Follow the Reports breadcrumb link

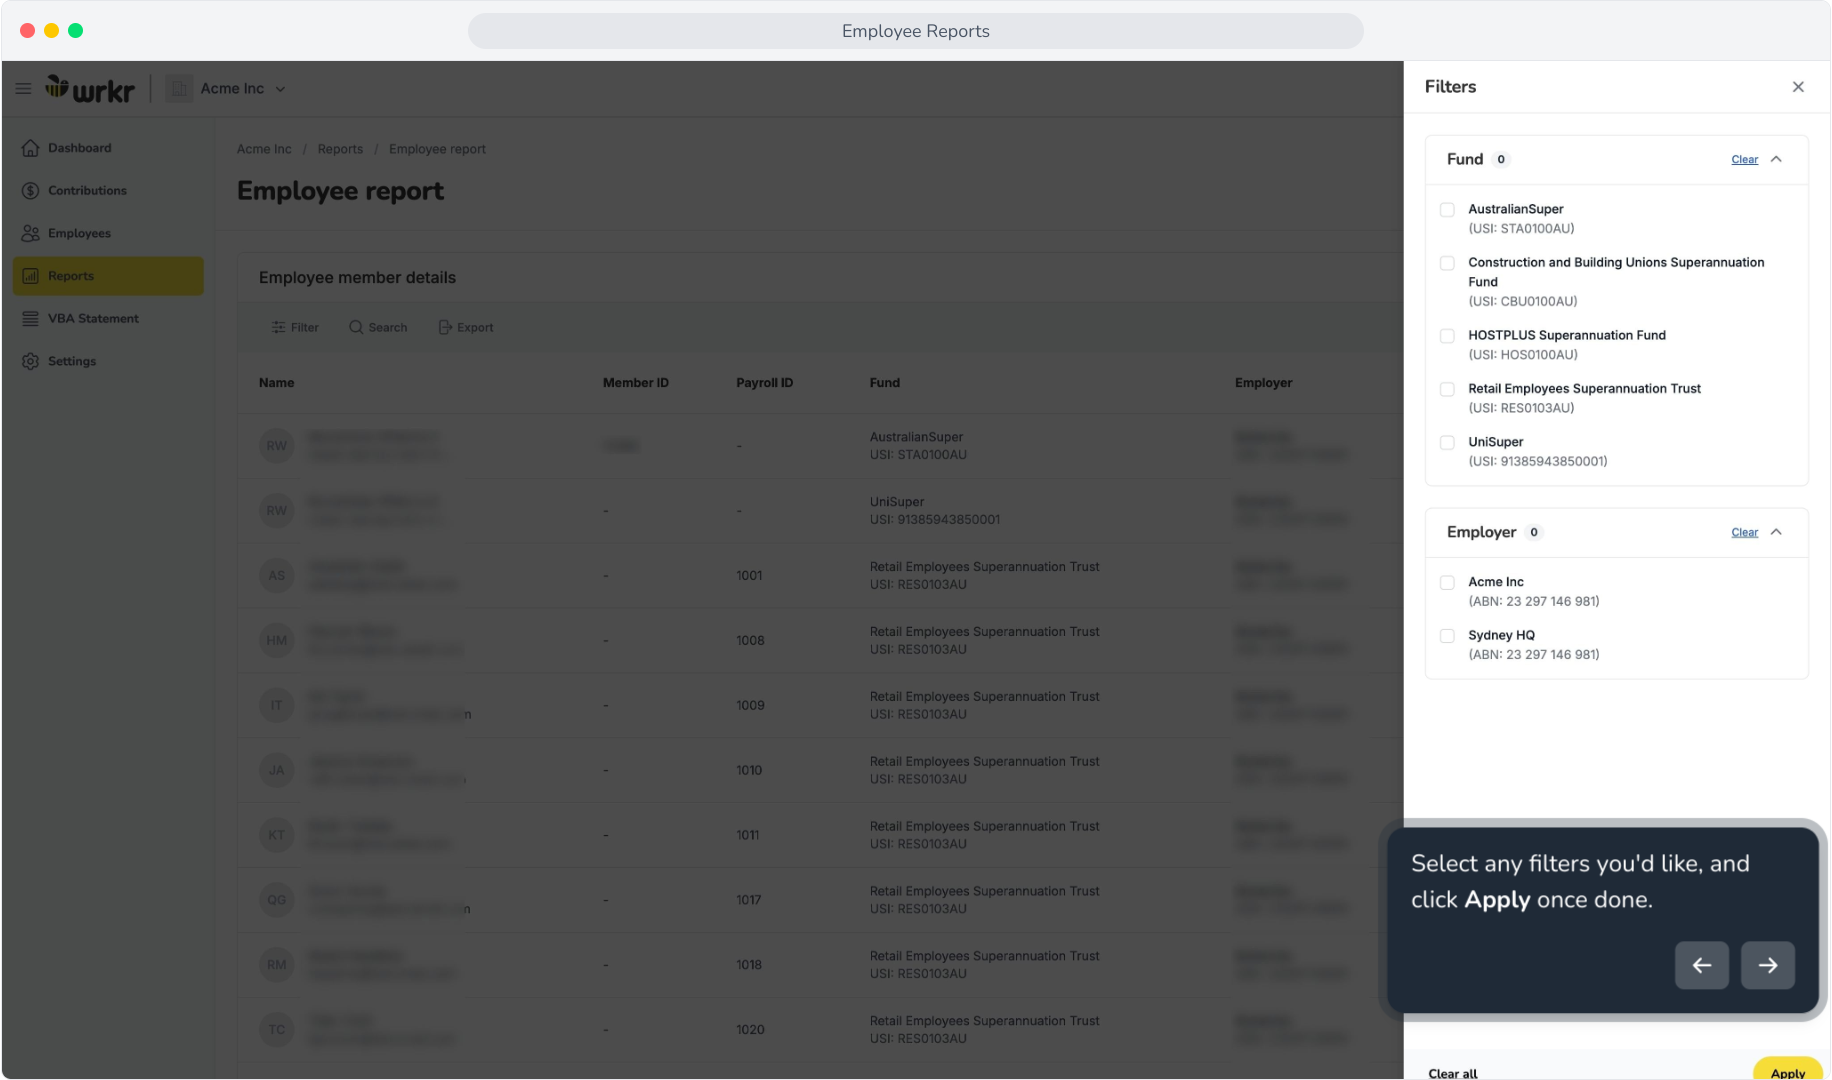point(340,149)
